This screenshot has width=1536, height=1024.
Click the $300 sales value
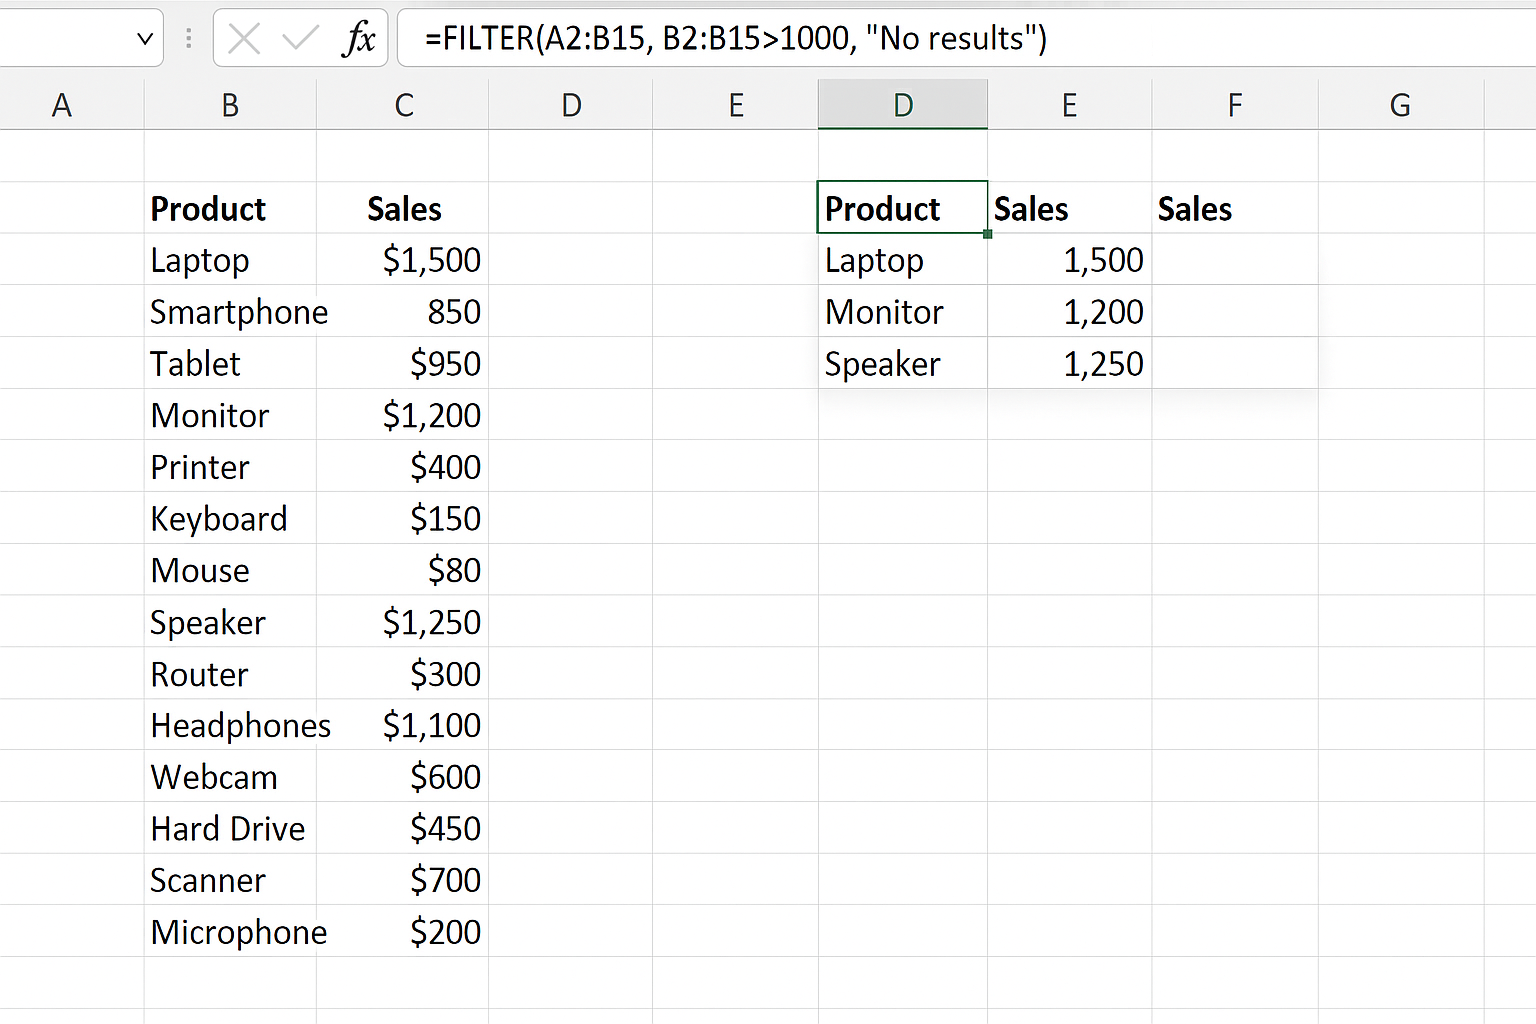[x=445, y=674]
